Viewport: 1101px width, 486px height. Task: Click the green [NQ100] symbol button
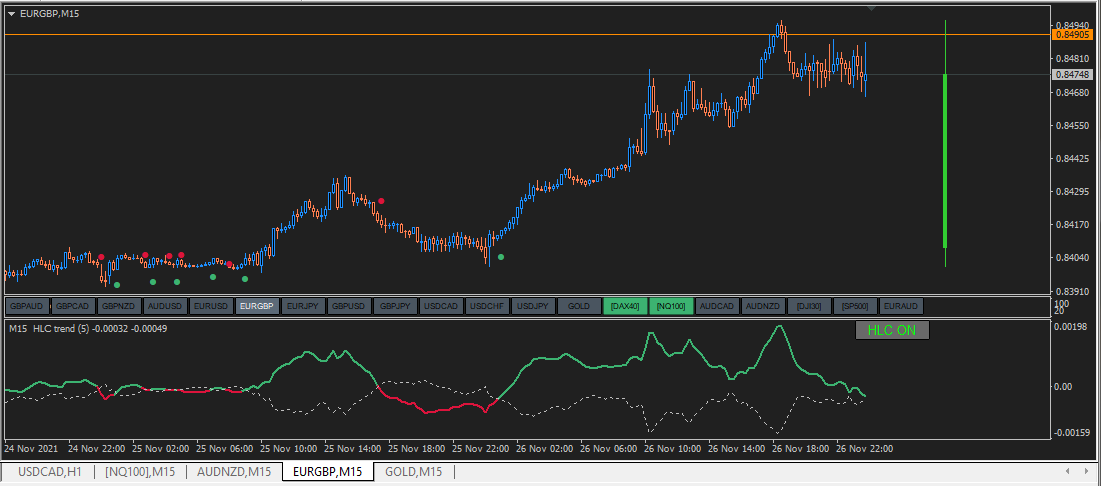pos(671,306)
